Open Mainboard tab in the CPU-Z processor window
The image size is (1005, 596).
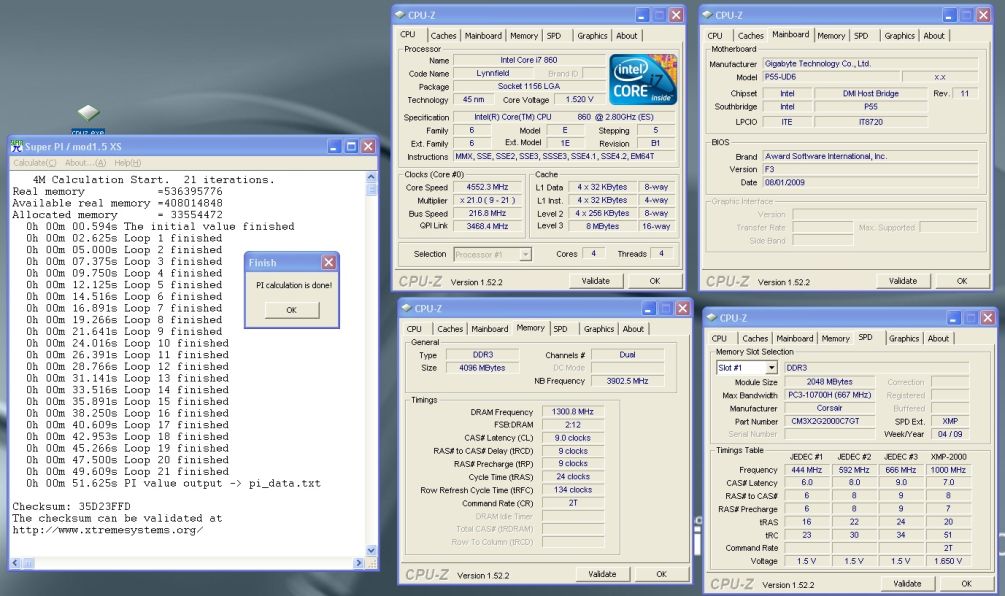pyautogui.click(x=483, y=36)
